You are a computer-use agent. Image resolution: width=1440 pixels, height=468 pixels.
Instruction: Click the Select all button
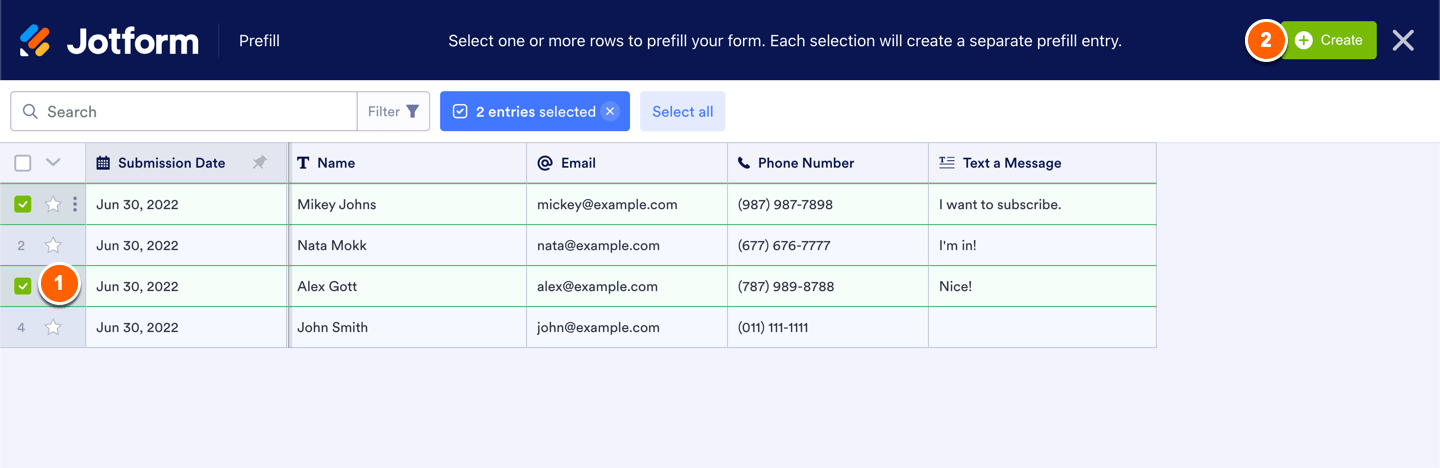click(682, 112)
